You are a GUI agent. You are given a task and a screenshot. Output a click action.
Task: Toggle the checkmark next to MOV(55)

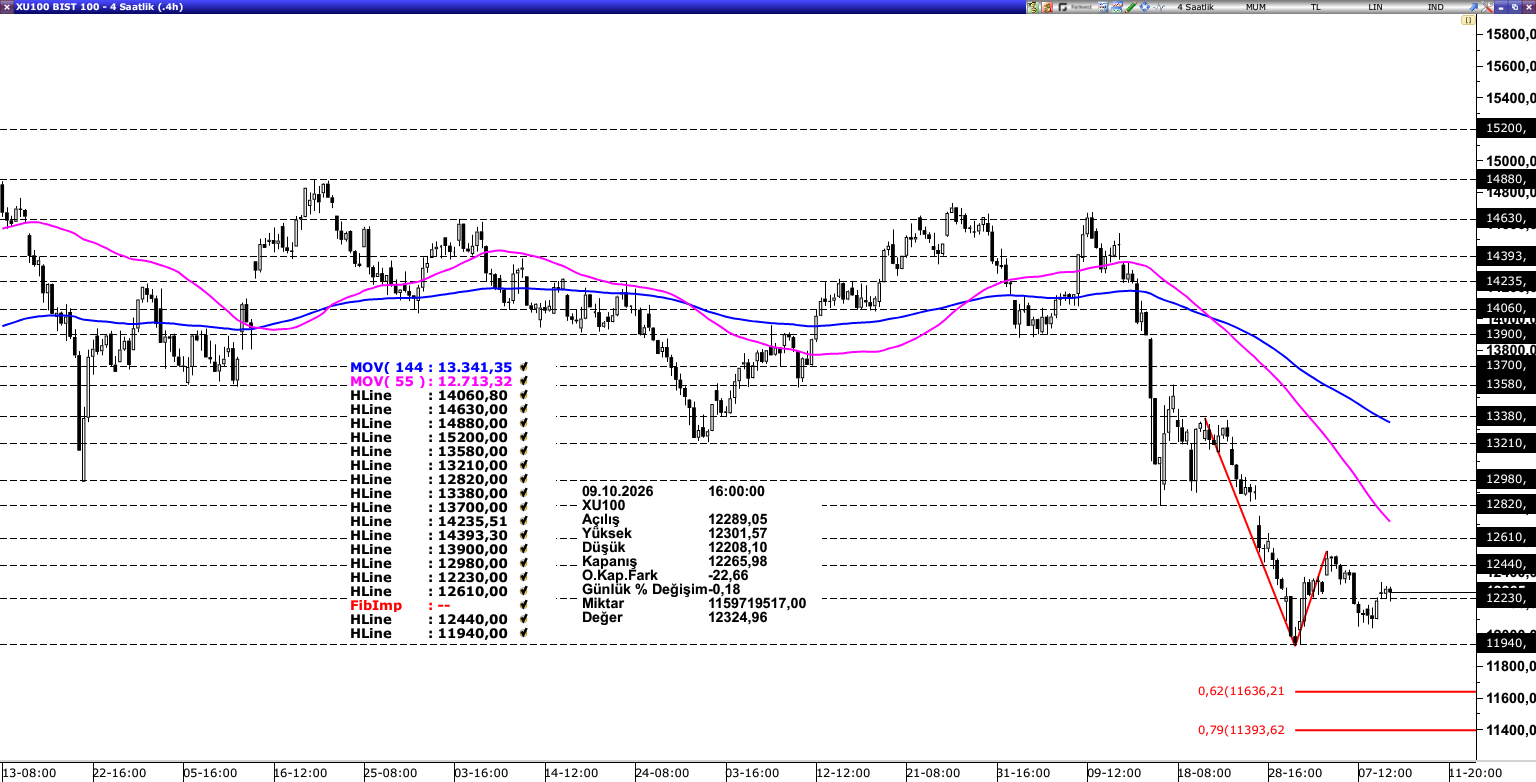tap(524, 382)
